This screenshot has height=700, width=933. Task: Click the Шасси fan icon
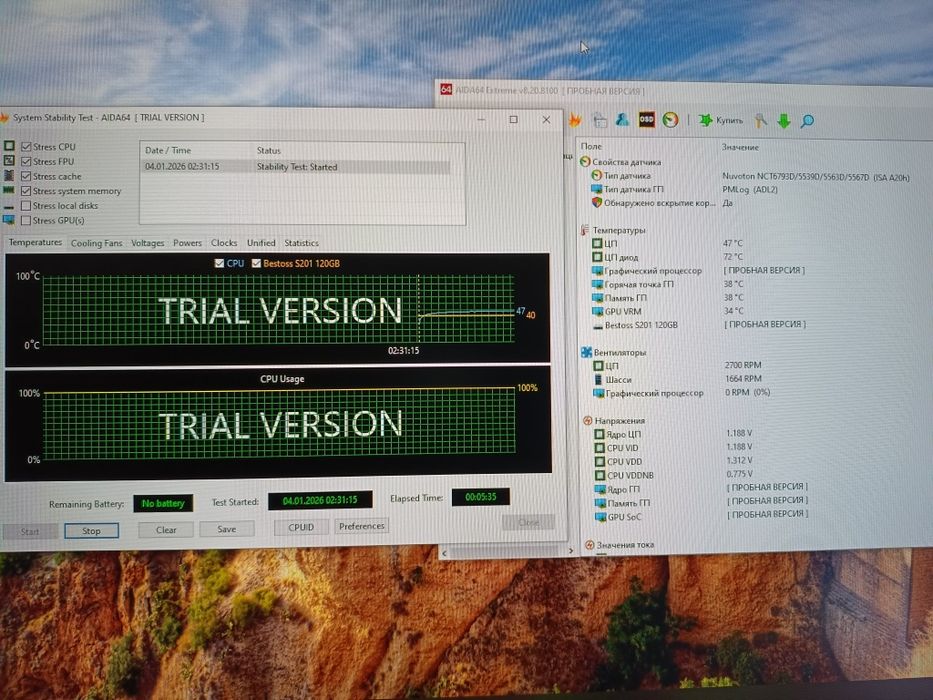click(599, 379)
